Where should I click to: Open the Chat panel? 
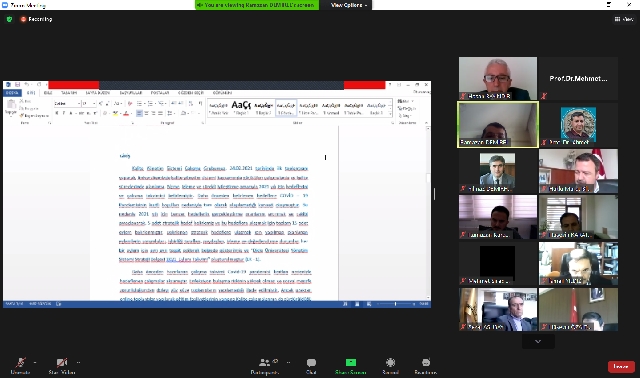click(x=311, y=362)
